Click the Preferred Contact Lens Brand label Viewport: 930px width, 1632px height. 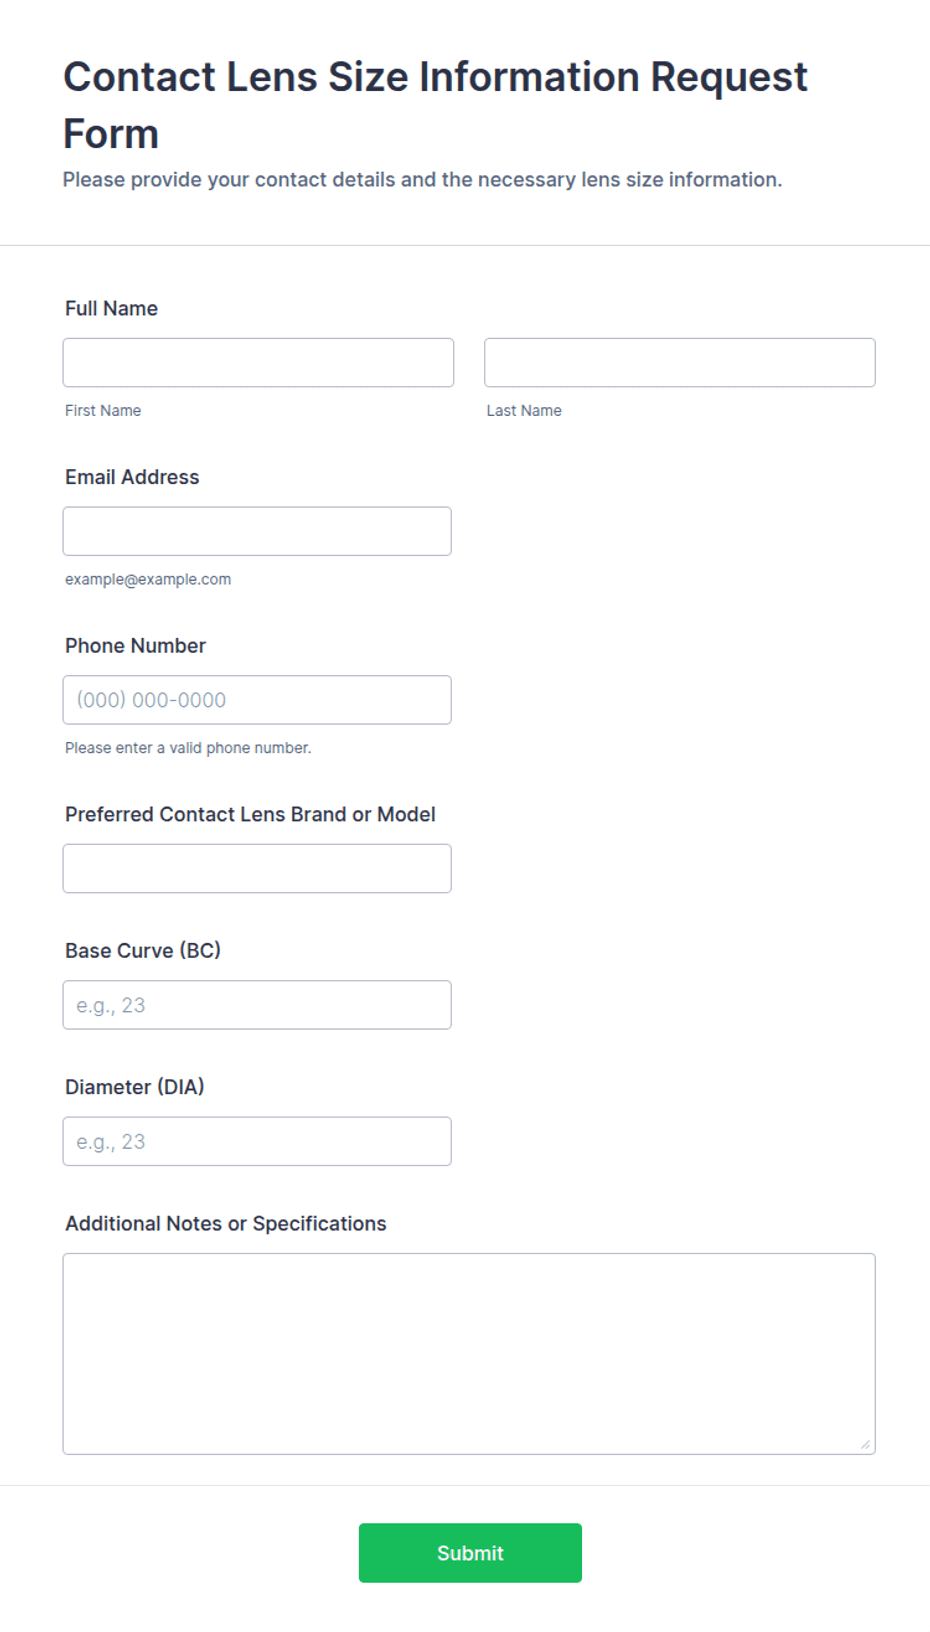(250, 815)
